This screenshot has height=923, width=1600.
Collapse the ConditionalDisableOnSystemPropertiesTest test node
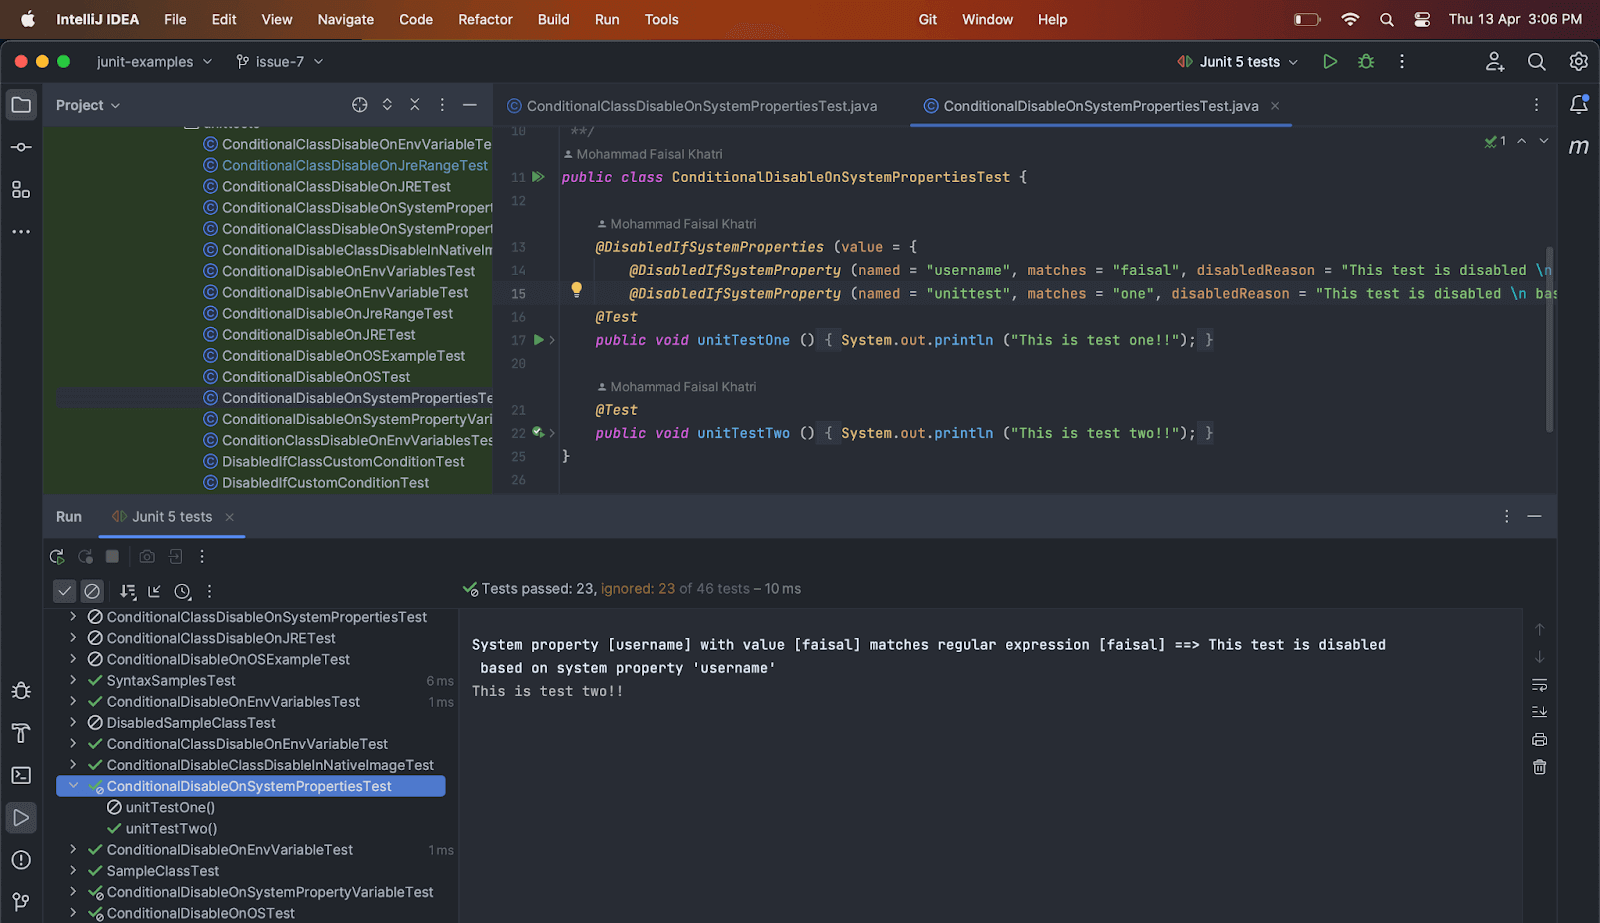pos(74,785)
